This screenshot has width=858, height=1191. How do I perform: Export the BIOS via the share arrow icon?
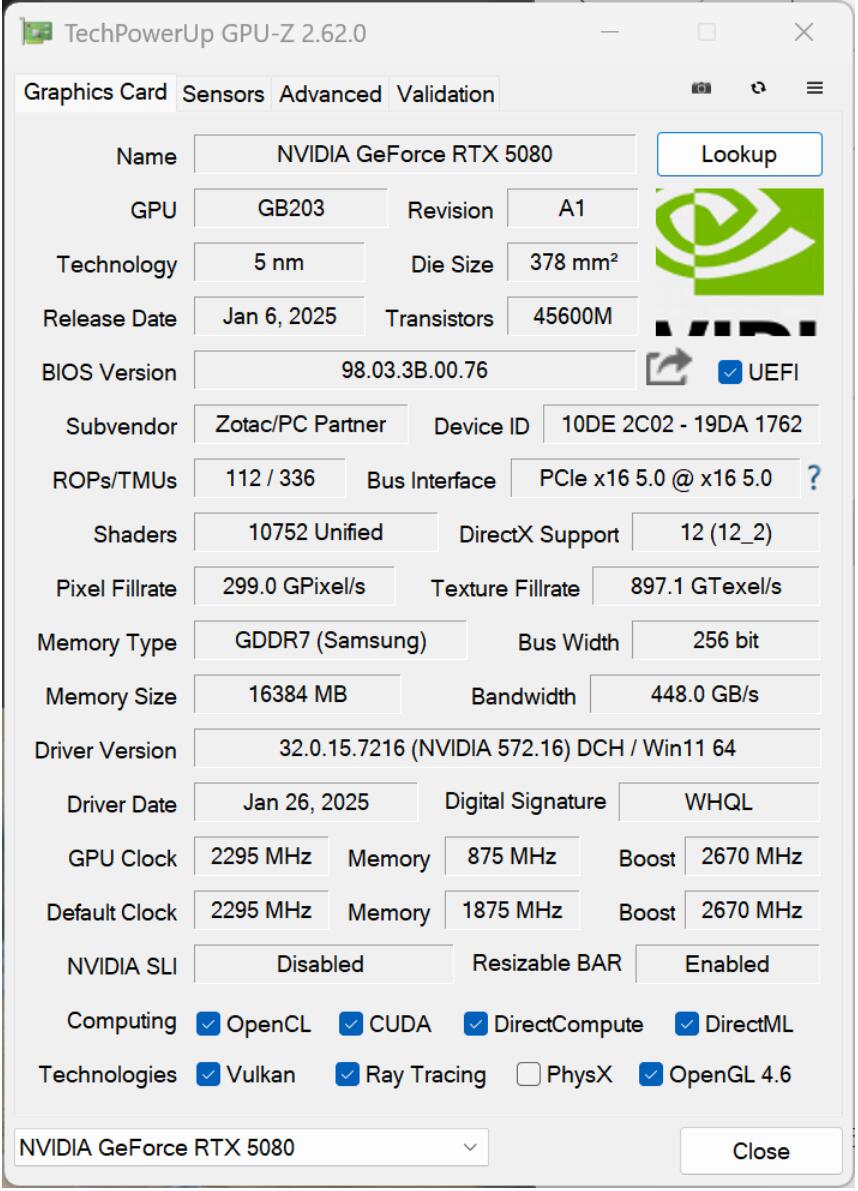(x=668, y=368)
